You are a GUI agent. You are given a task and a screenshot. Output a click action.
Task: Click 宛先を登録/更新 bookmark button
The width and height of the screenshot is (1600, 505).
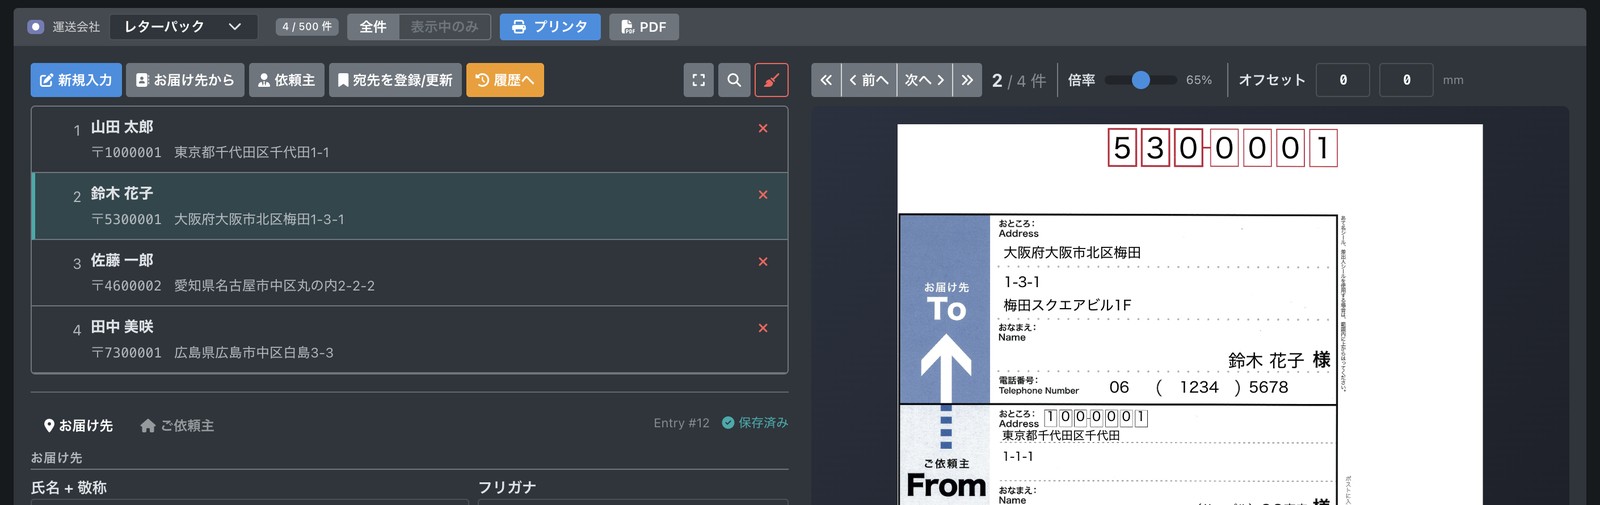pos(395,80)
